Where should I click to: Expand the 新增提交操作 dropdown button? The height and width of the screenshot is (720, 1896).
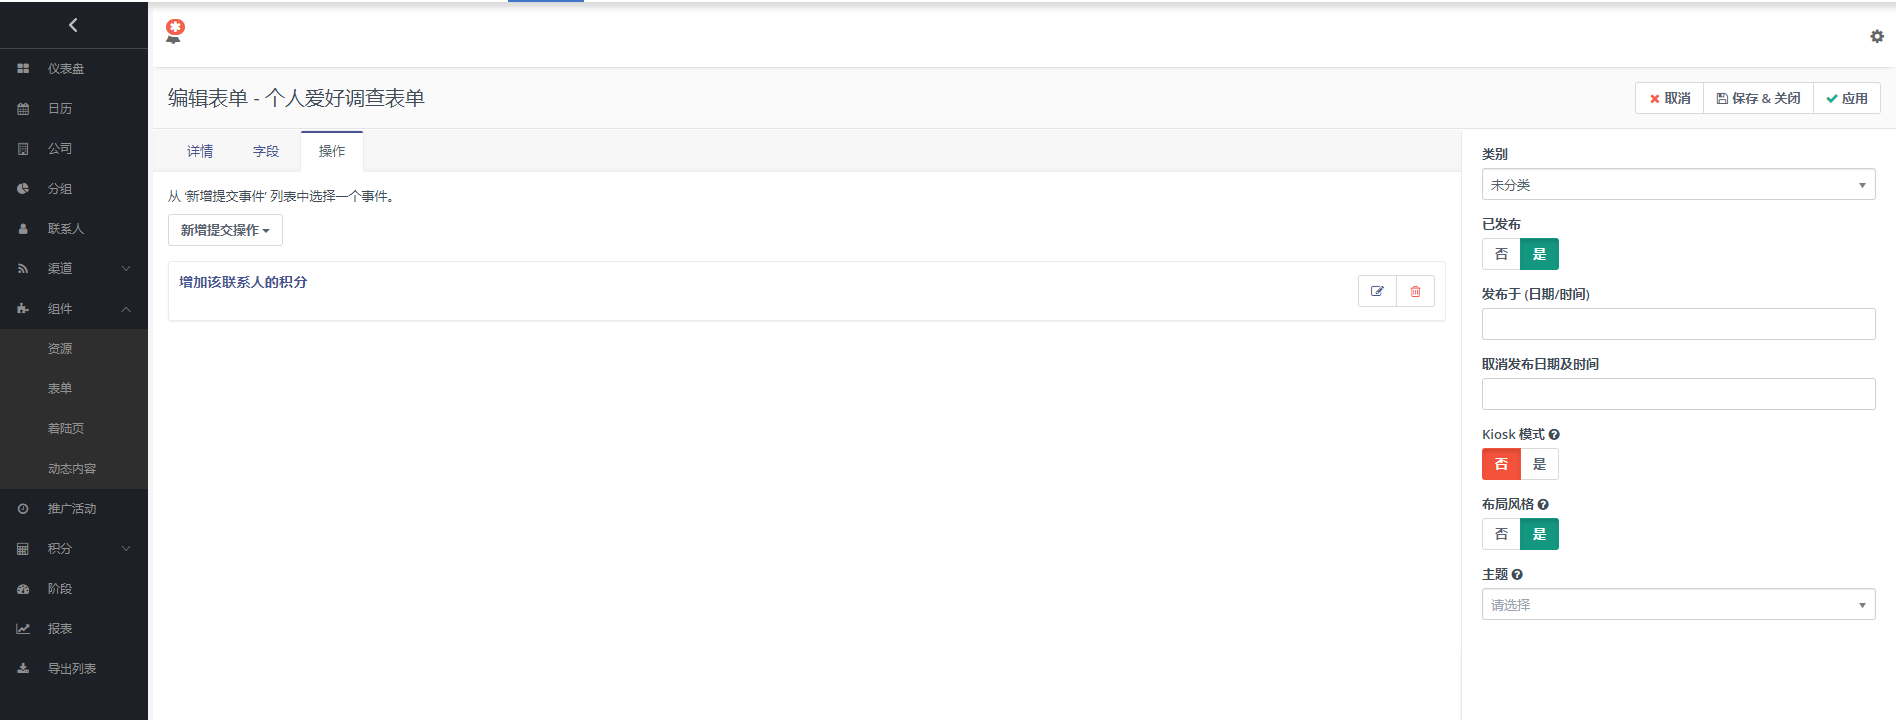point(225,230)
